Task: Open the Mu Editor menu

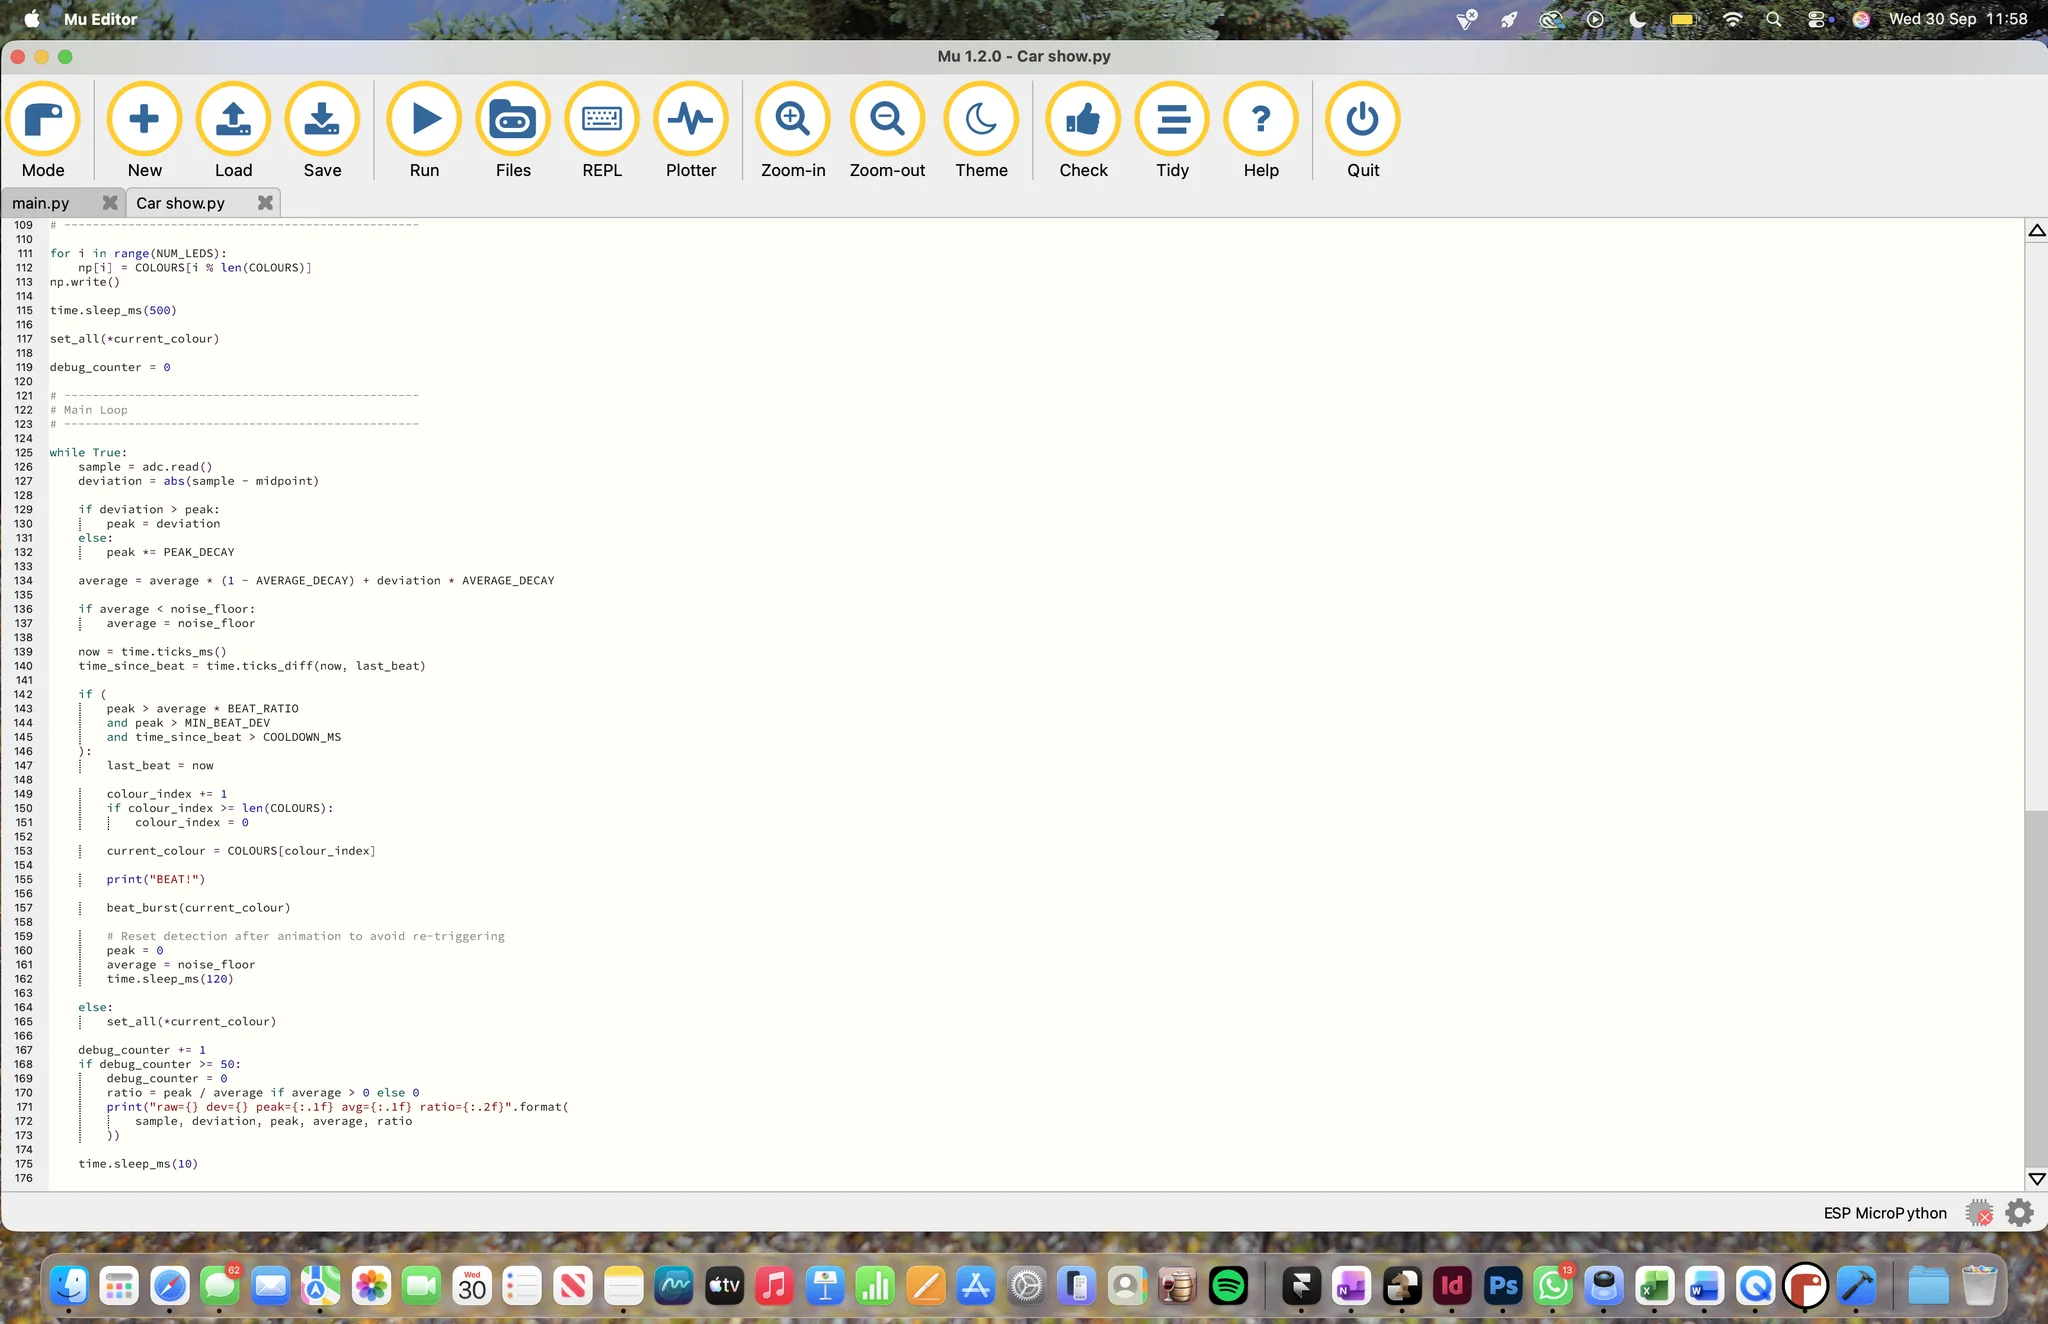Action: 100,19
